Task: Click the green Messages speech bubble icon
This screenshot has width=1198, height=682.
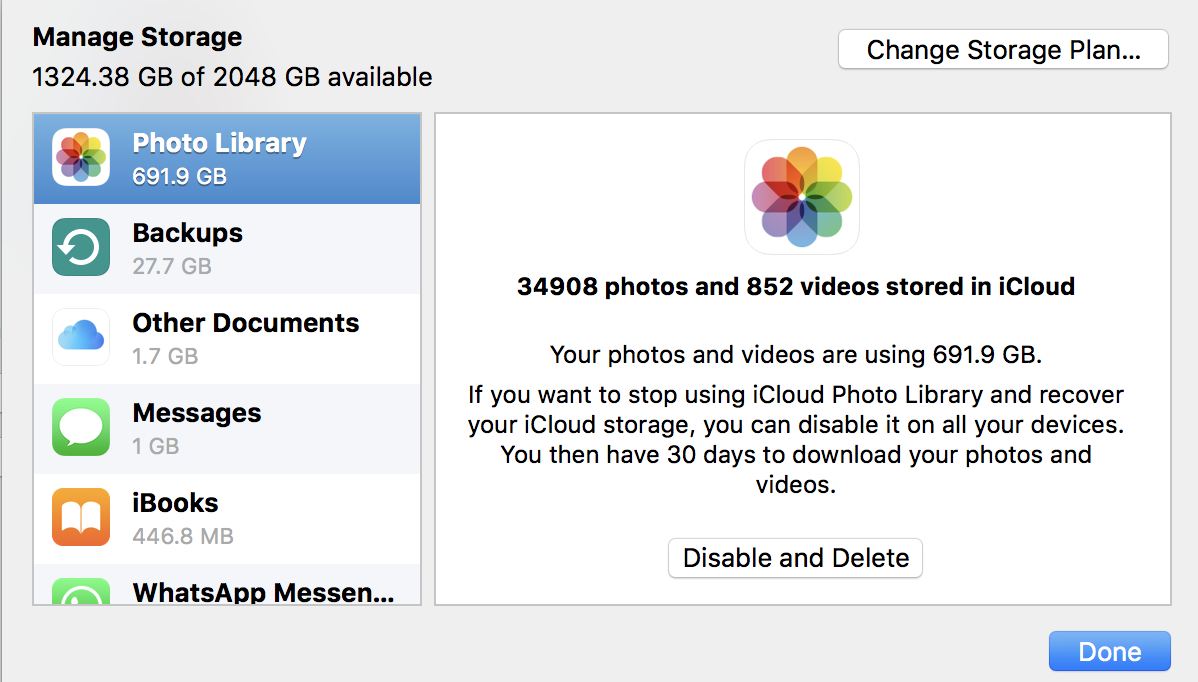Action: coord(81,427)
